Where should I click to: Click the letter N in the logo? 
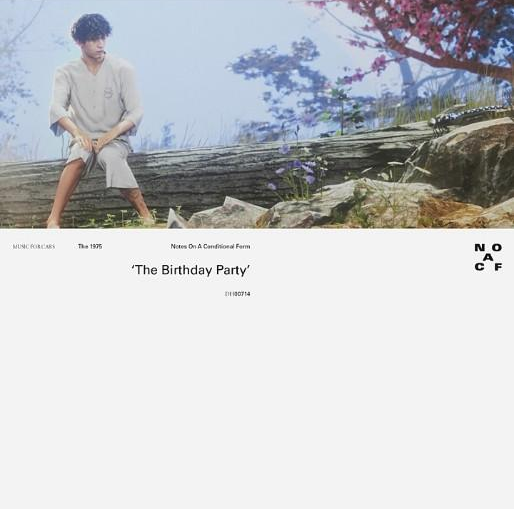(x=480, y=248)
